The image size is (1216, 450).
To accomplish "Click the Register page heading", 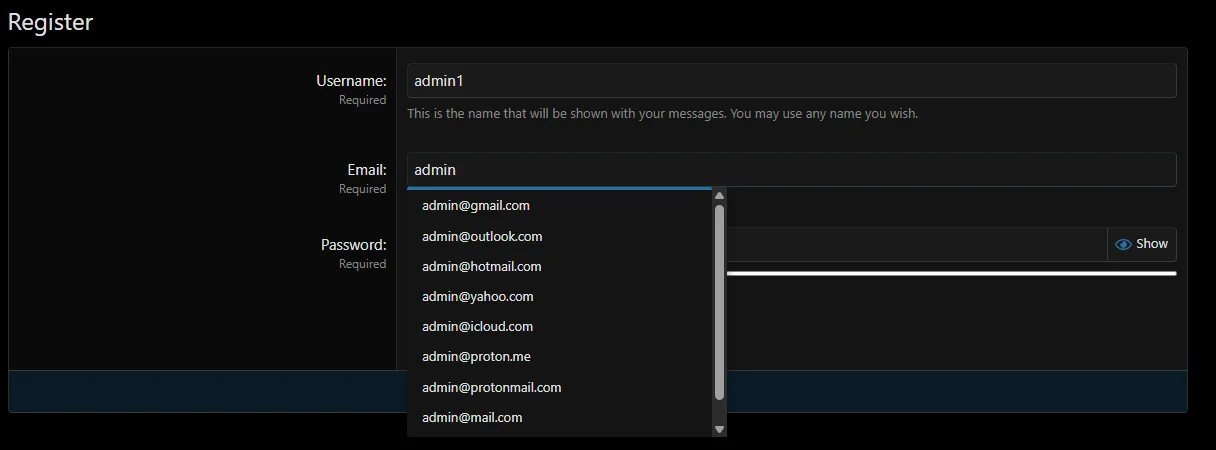I will 50,22.
